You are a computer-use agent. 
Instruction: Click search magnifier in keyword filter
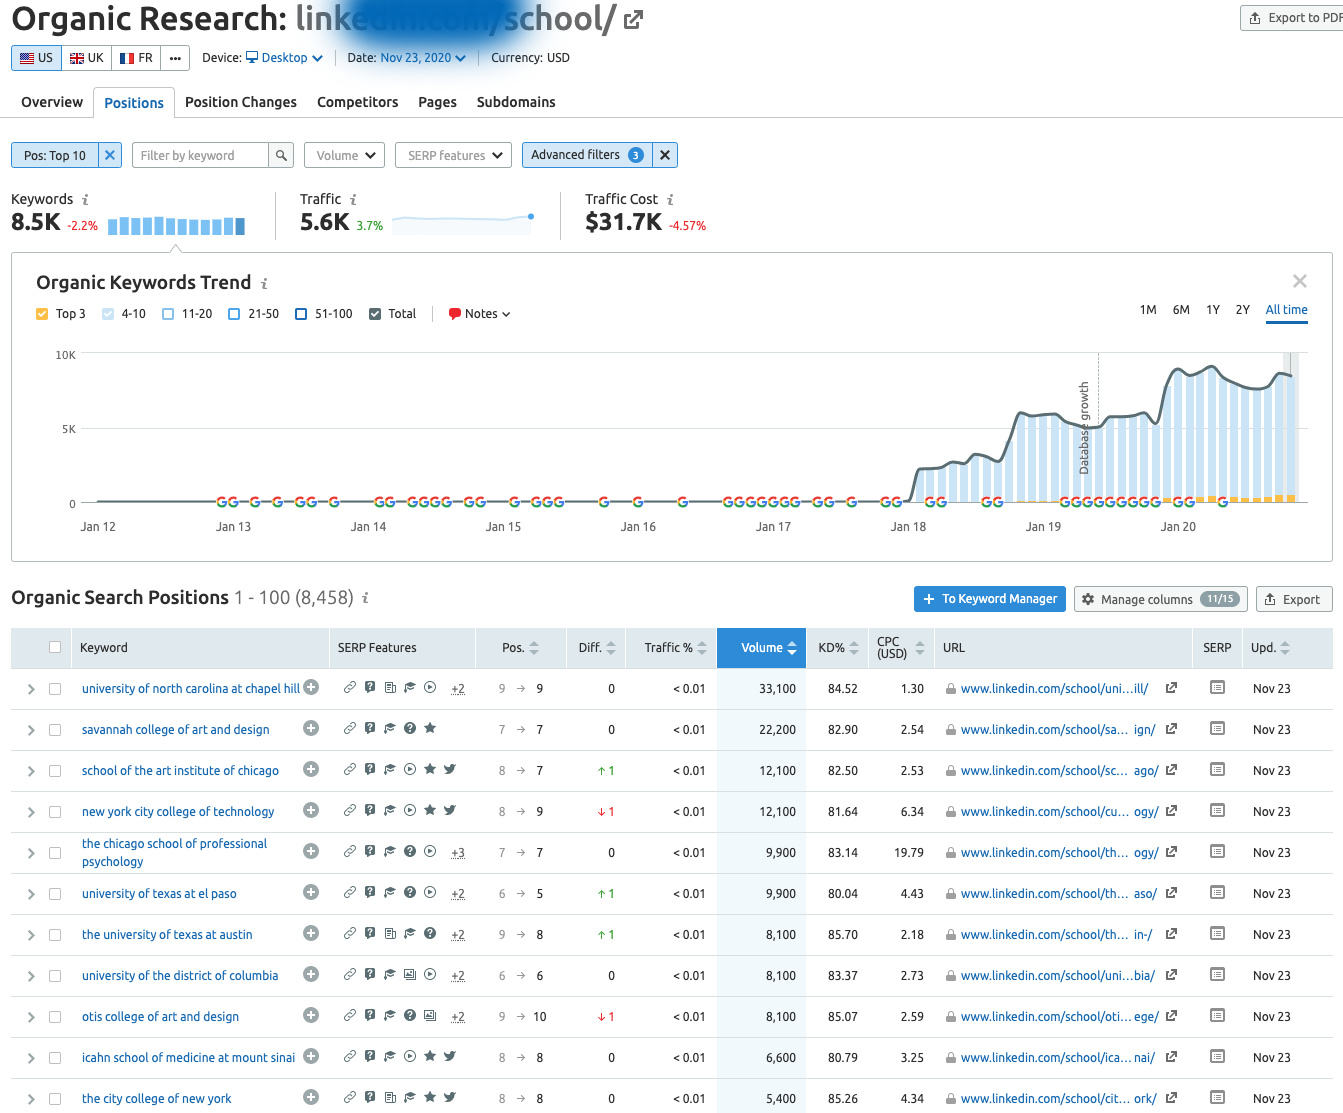pos(281,155)
